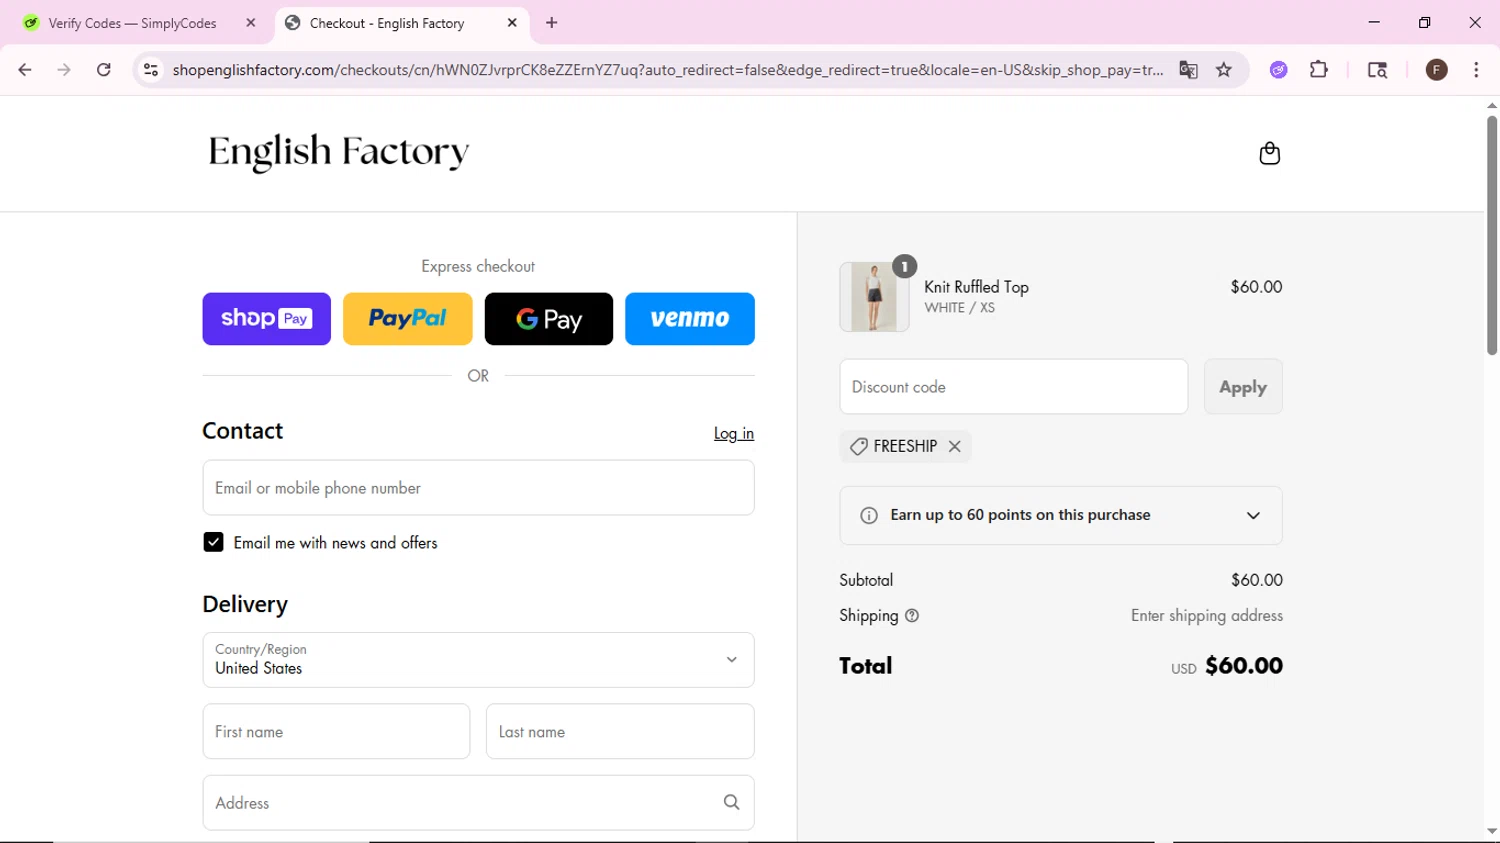1500x843 pixels.
Task: Open the translate page icon
Action: (1188, 70)
